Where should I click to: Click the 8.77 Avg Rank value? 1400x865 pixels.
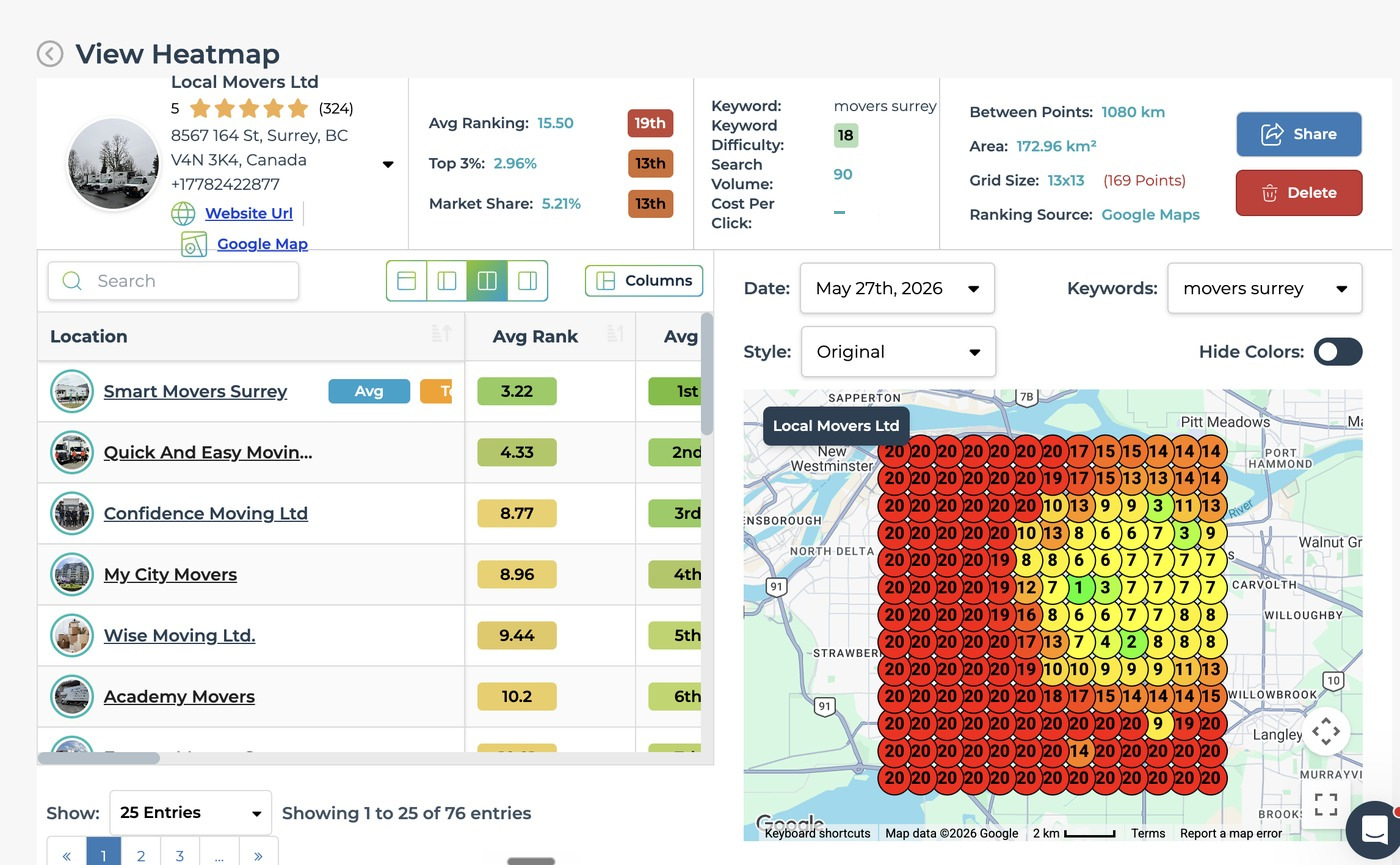click(517, 513)
